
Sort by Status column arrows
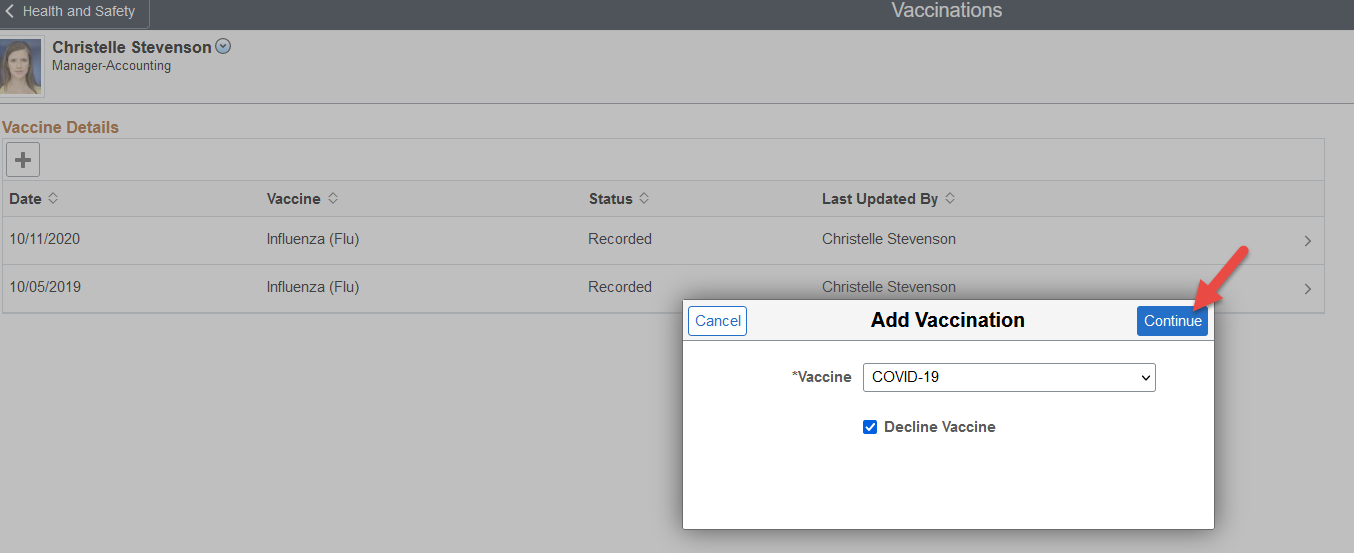click(x=644, y=198)
